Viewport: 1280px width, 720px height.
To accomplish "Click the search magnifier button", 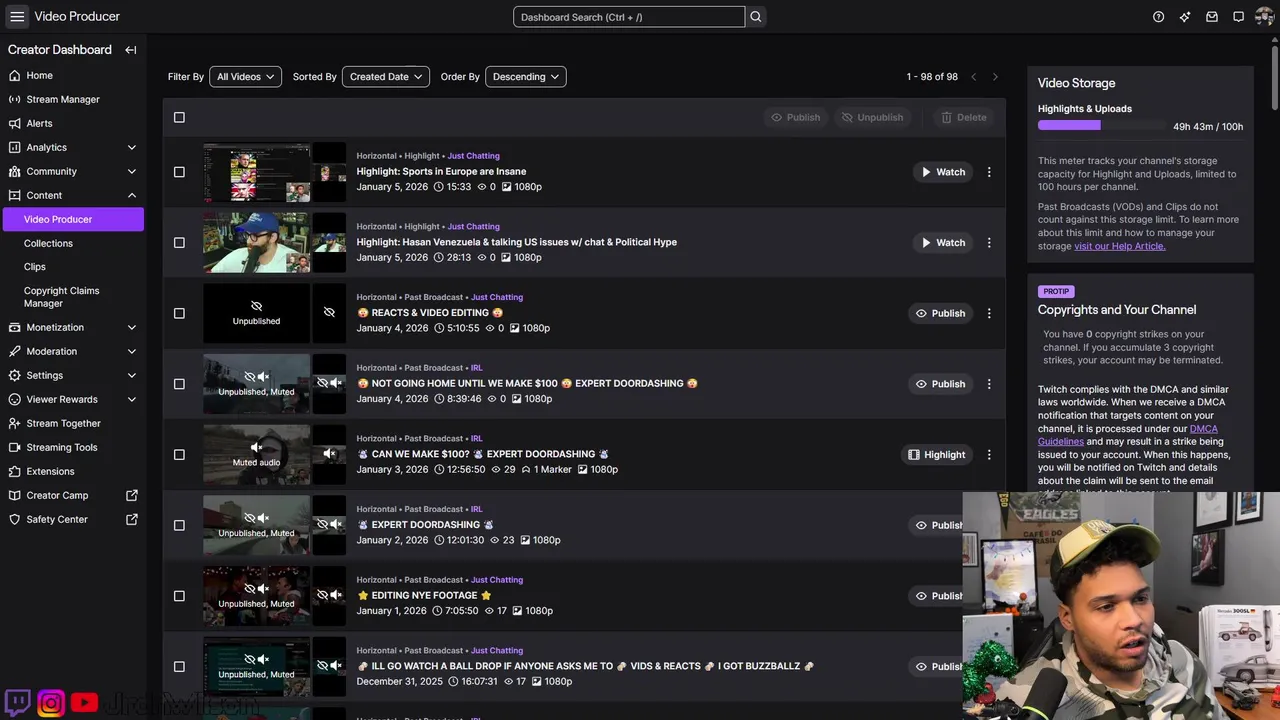I will [x=756, y=17].
